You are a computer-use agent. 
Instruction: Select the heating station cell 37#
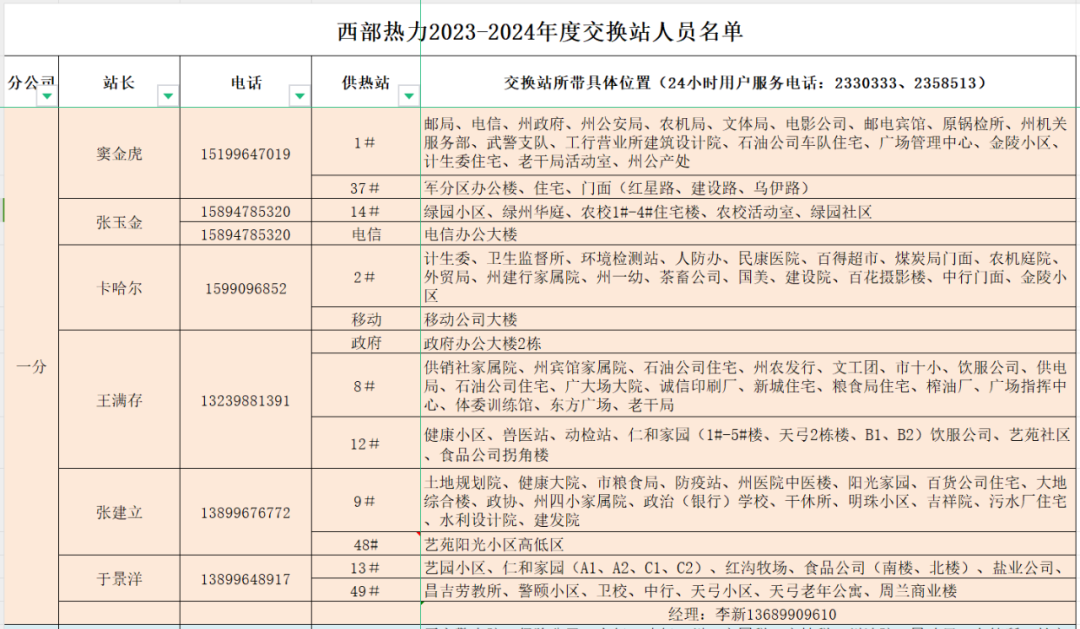(x=366, y=187)
